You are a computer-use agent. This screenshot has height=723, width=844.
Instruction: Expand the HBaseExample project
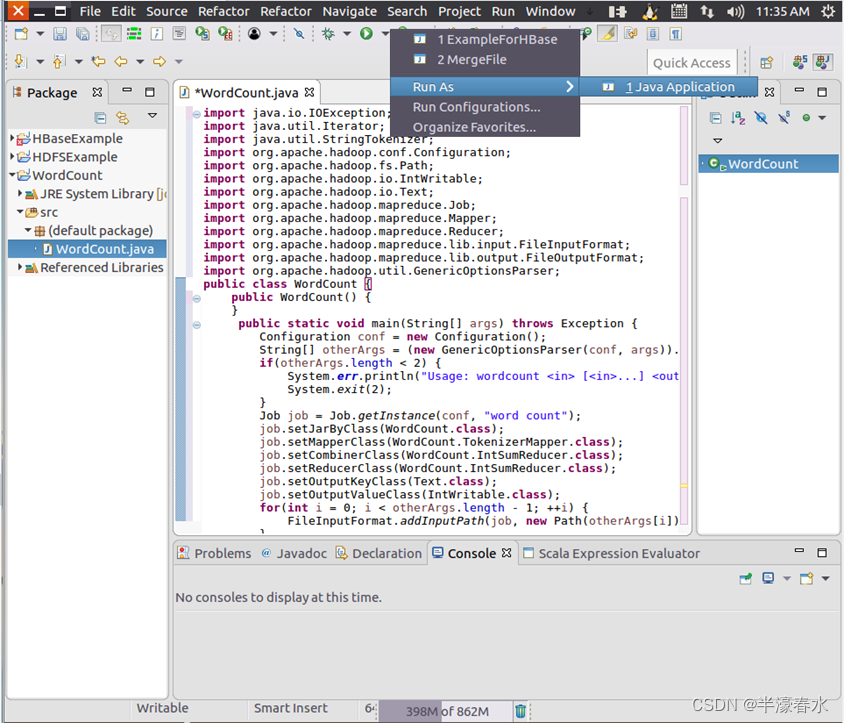pyautogui.click(x=12, y=139)
